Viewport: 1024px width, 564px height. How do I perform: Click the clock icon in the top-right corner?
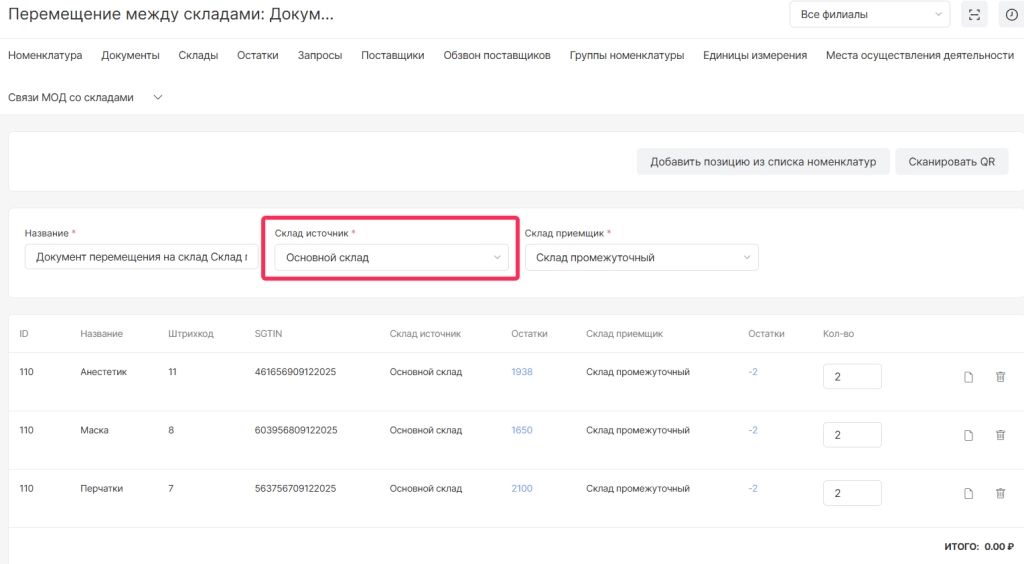coord(1011,15)
